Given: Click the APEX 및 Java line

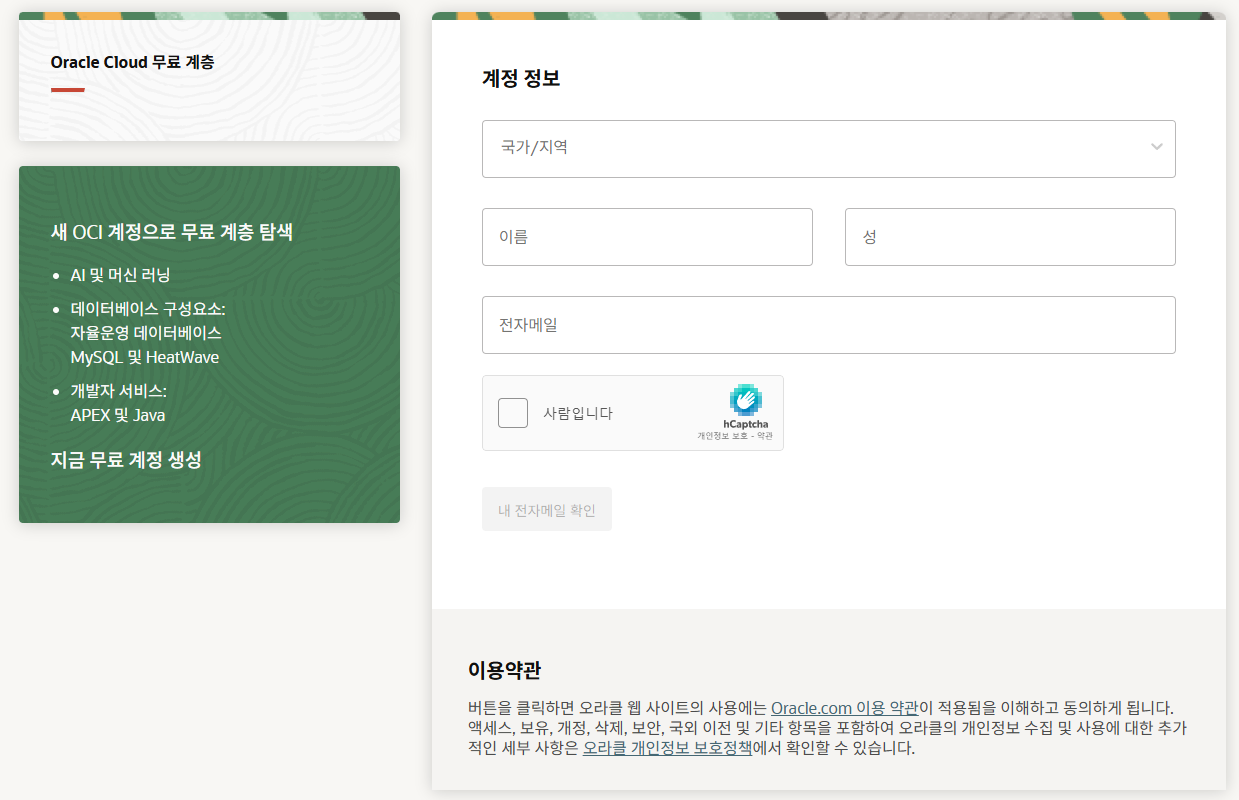Looking at the screenshot, I should 118,415.
